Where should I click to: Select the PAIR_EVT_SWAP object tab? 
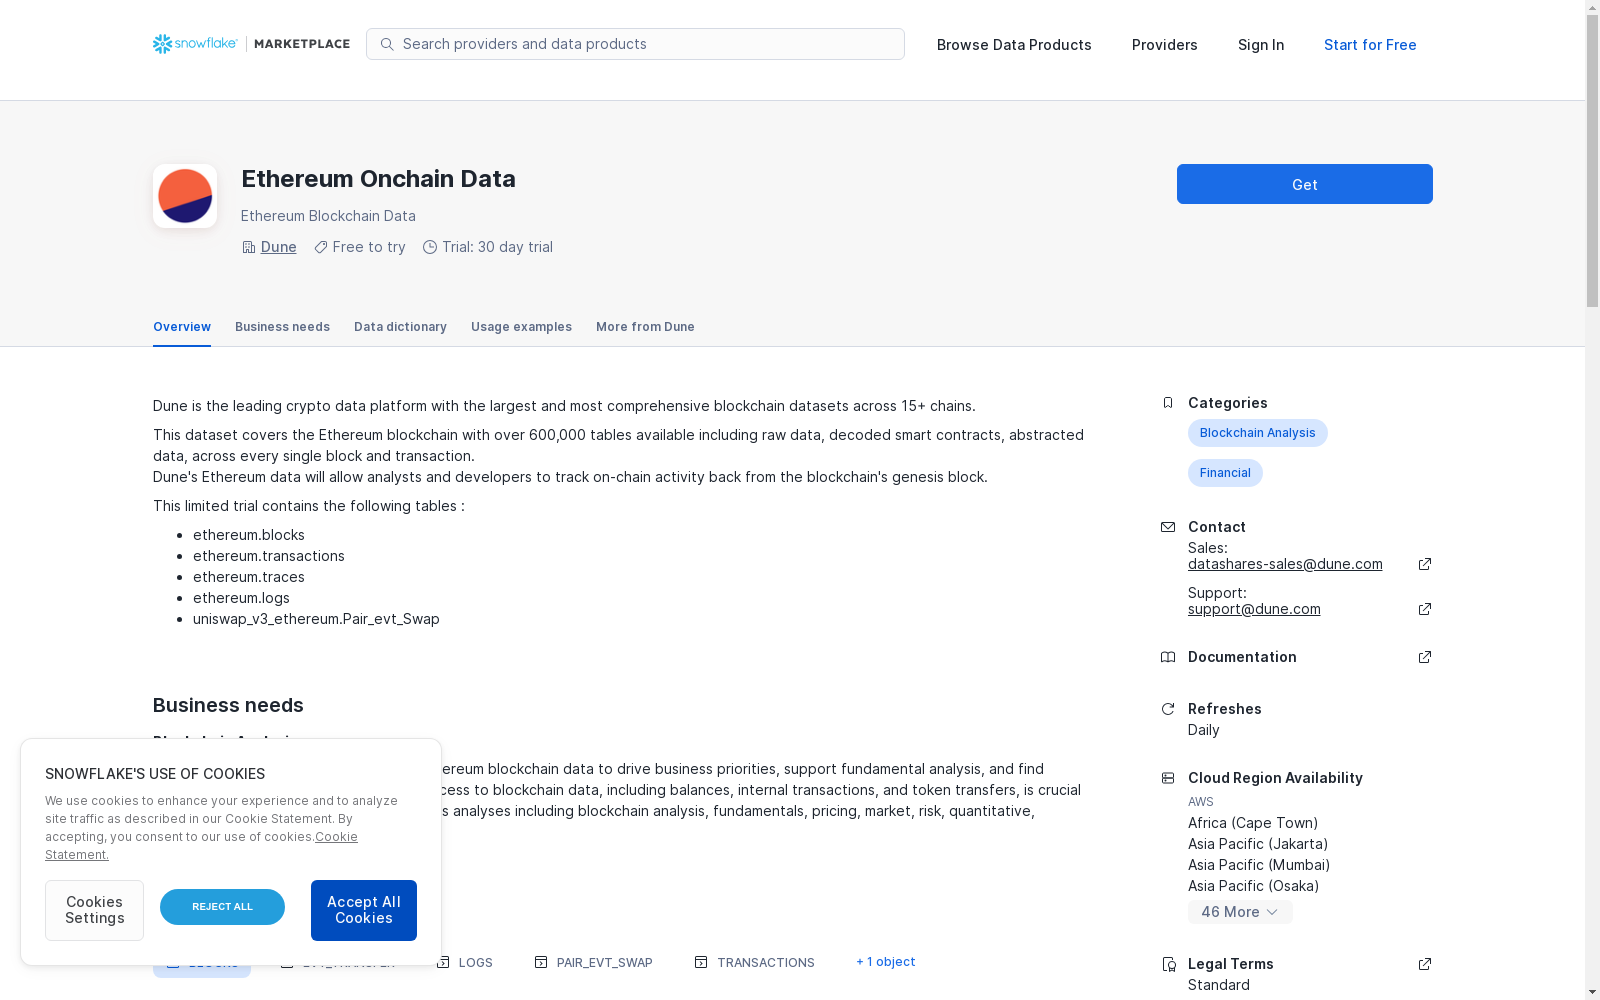[594, 962]
